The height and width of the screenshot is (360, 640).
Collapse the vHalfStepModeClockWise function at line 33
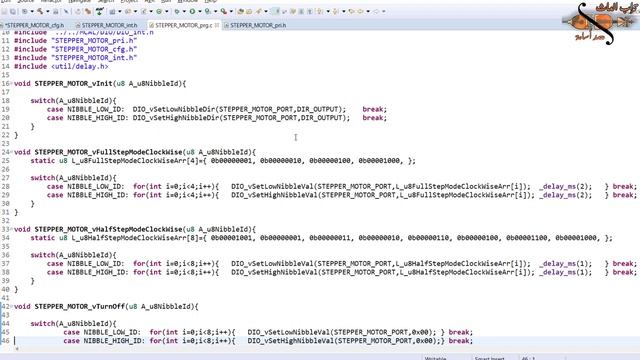(11, 229)
